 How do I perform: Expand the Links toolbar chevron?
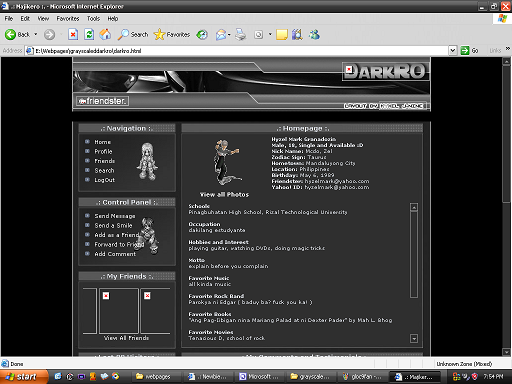[x=507, y=49]
